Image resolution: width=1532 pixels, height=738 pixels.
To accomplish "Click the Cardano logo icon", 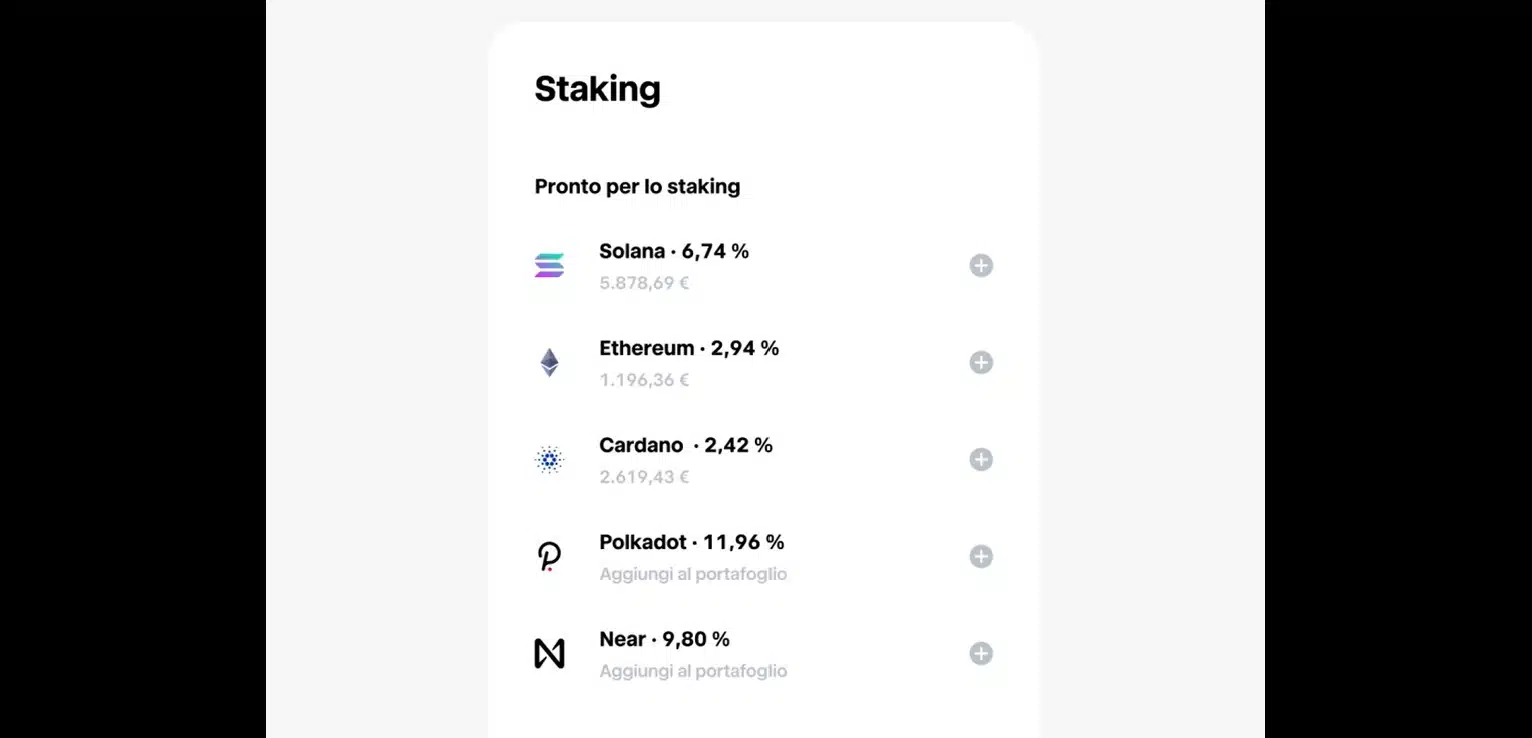I will (549, 459).
